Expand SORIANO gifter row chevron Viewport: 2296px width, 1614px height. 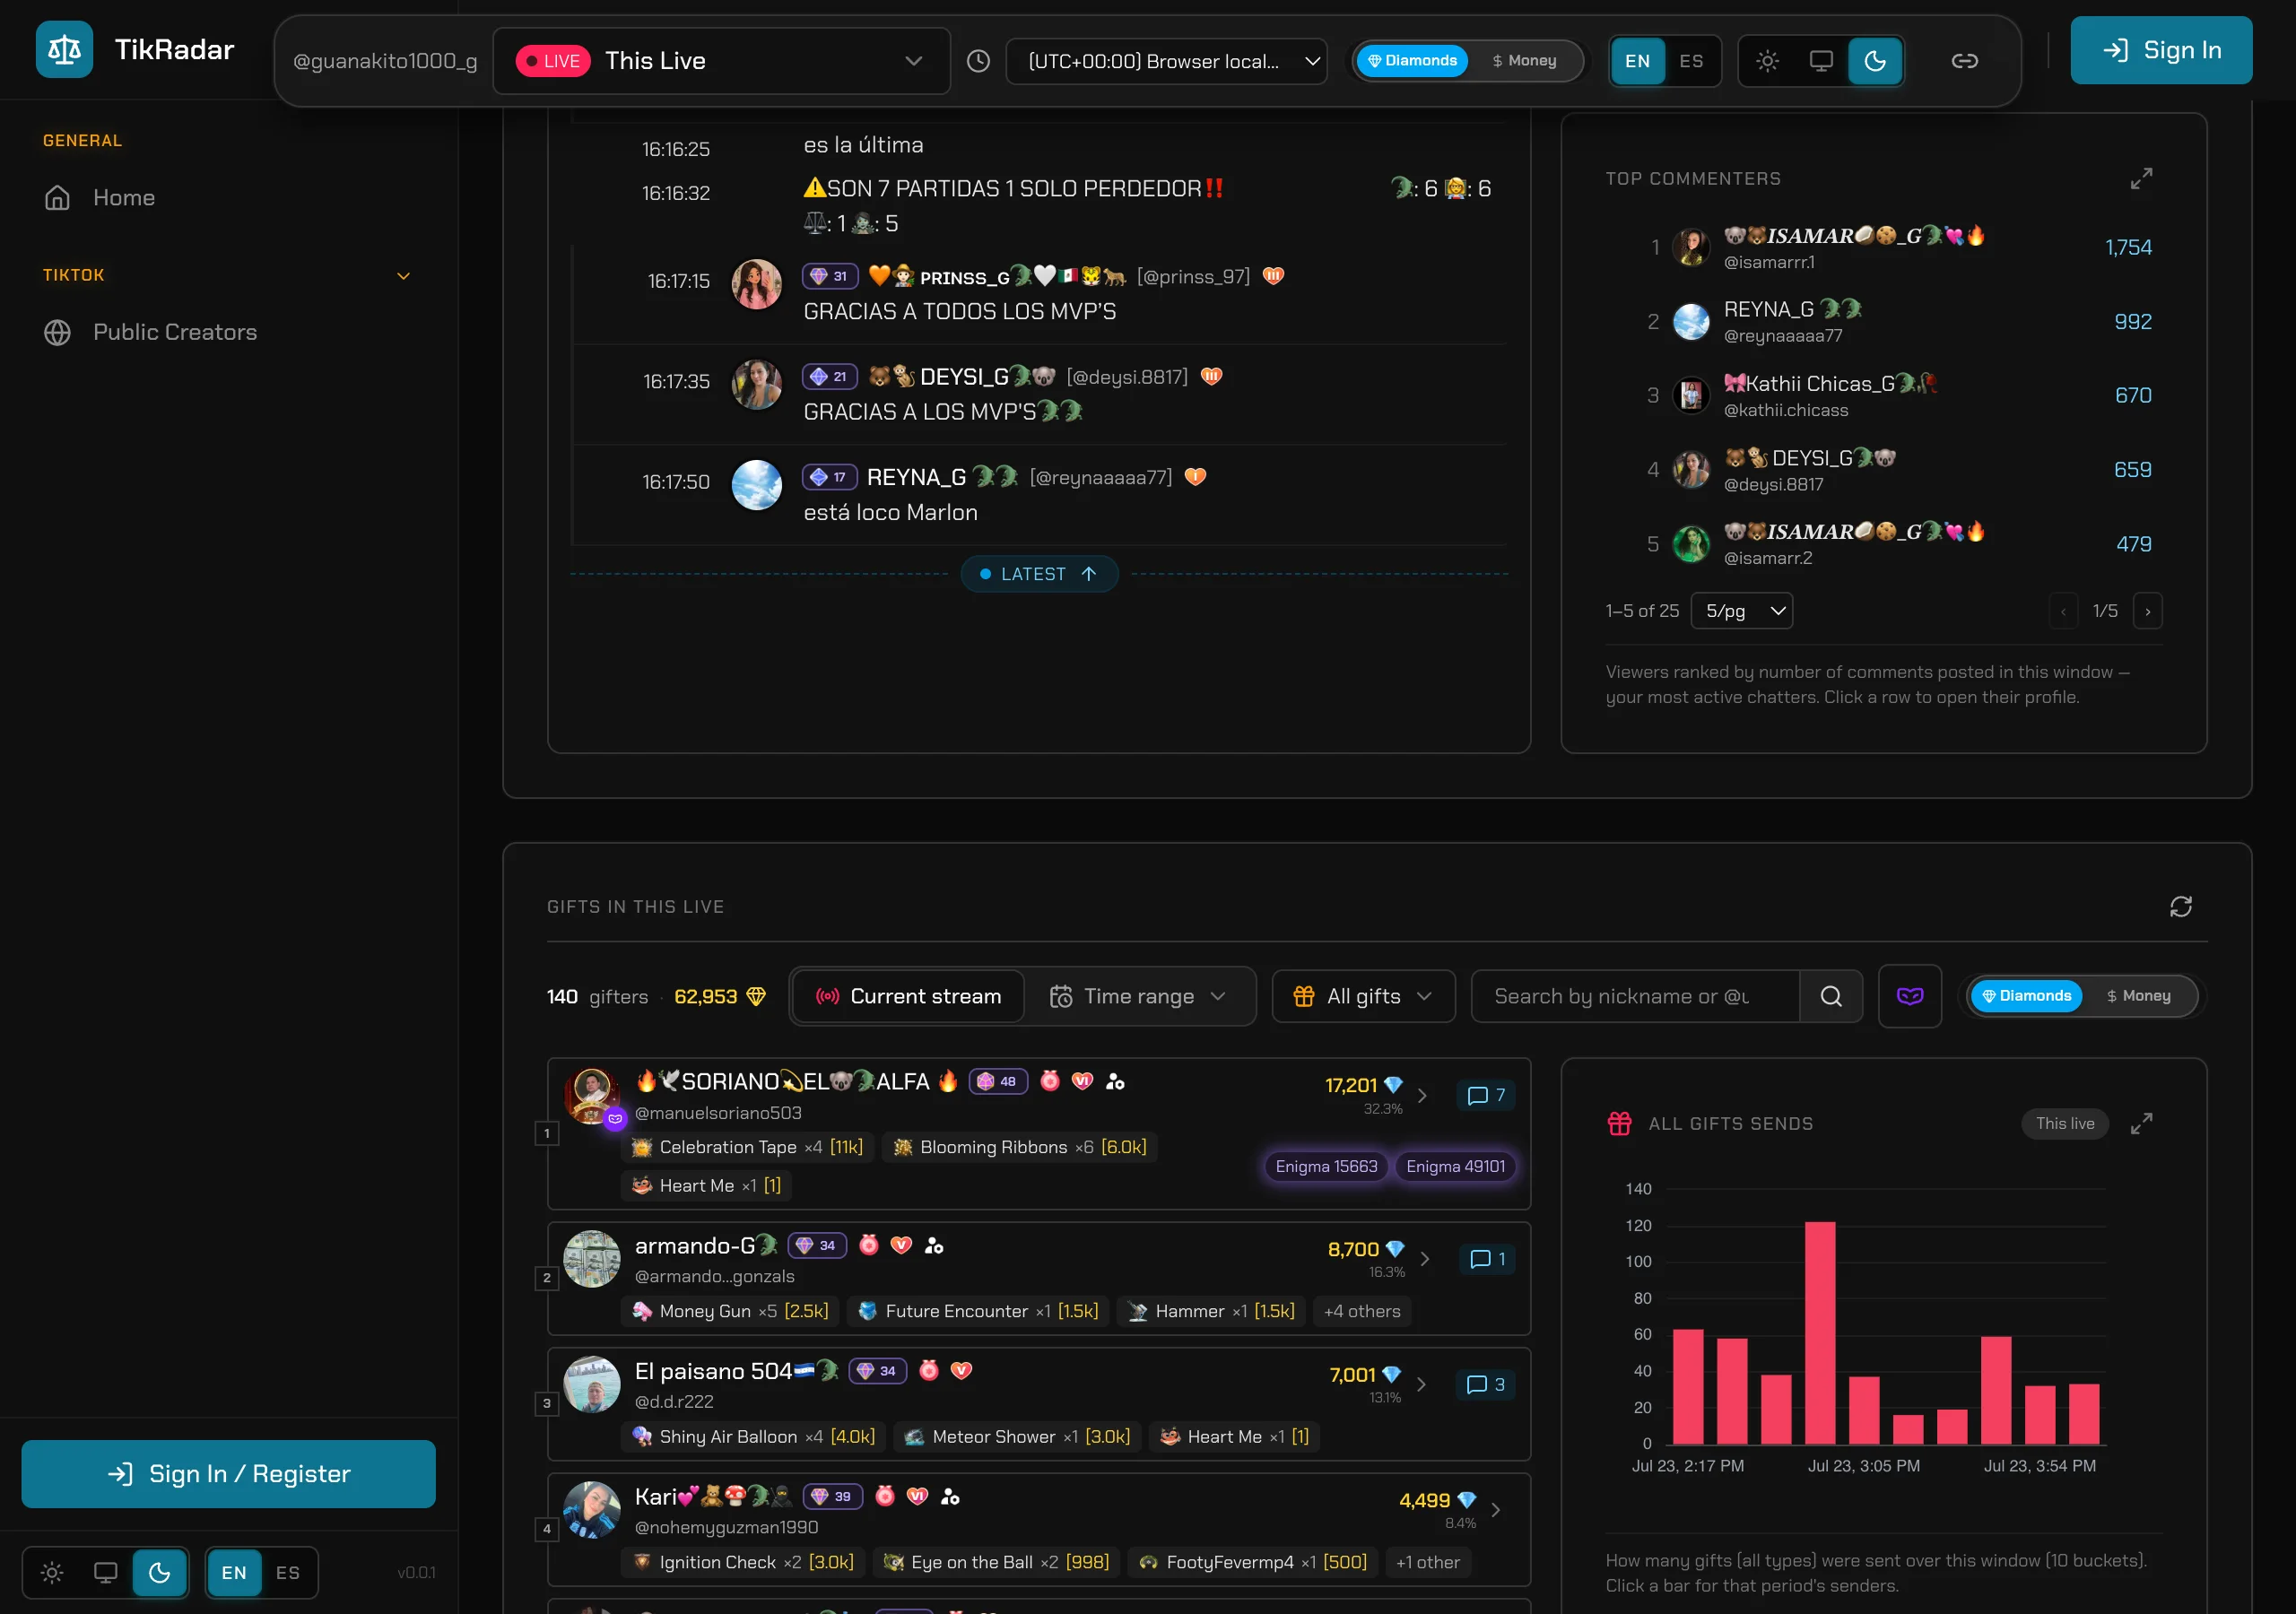1422,1096
